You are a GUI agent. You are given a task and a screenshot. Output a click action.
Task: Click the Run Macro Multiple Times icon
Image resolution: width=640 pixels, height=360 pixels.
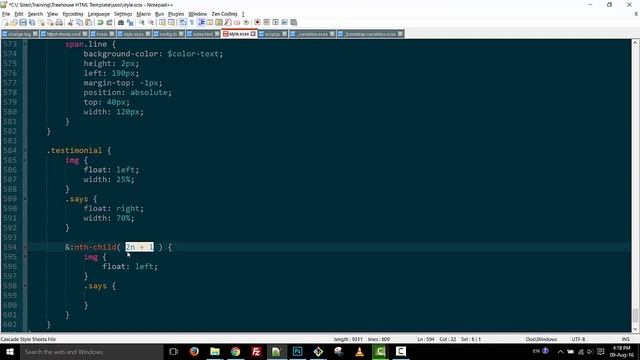pyautogui.click(x=284, y=22)
